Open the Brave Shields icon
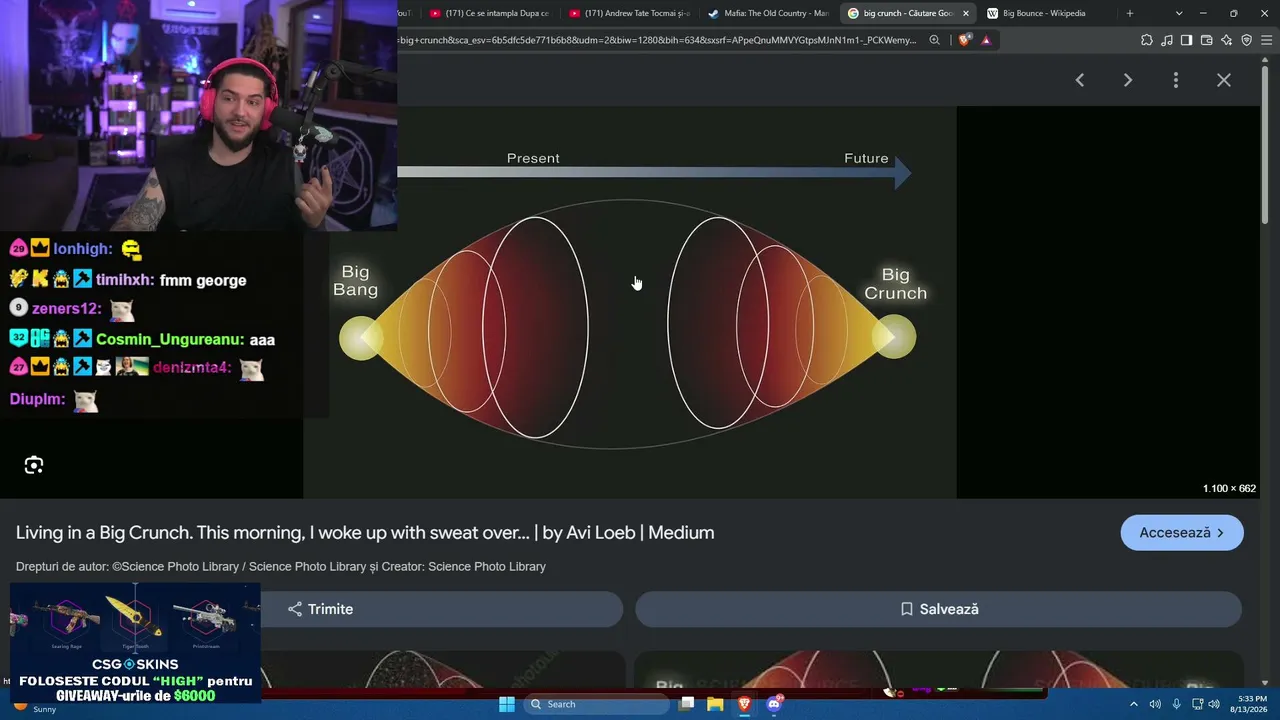Screen dimensions: 1280x720 pyautogui.click(x=964, y=40)
